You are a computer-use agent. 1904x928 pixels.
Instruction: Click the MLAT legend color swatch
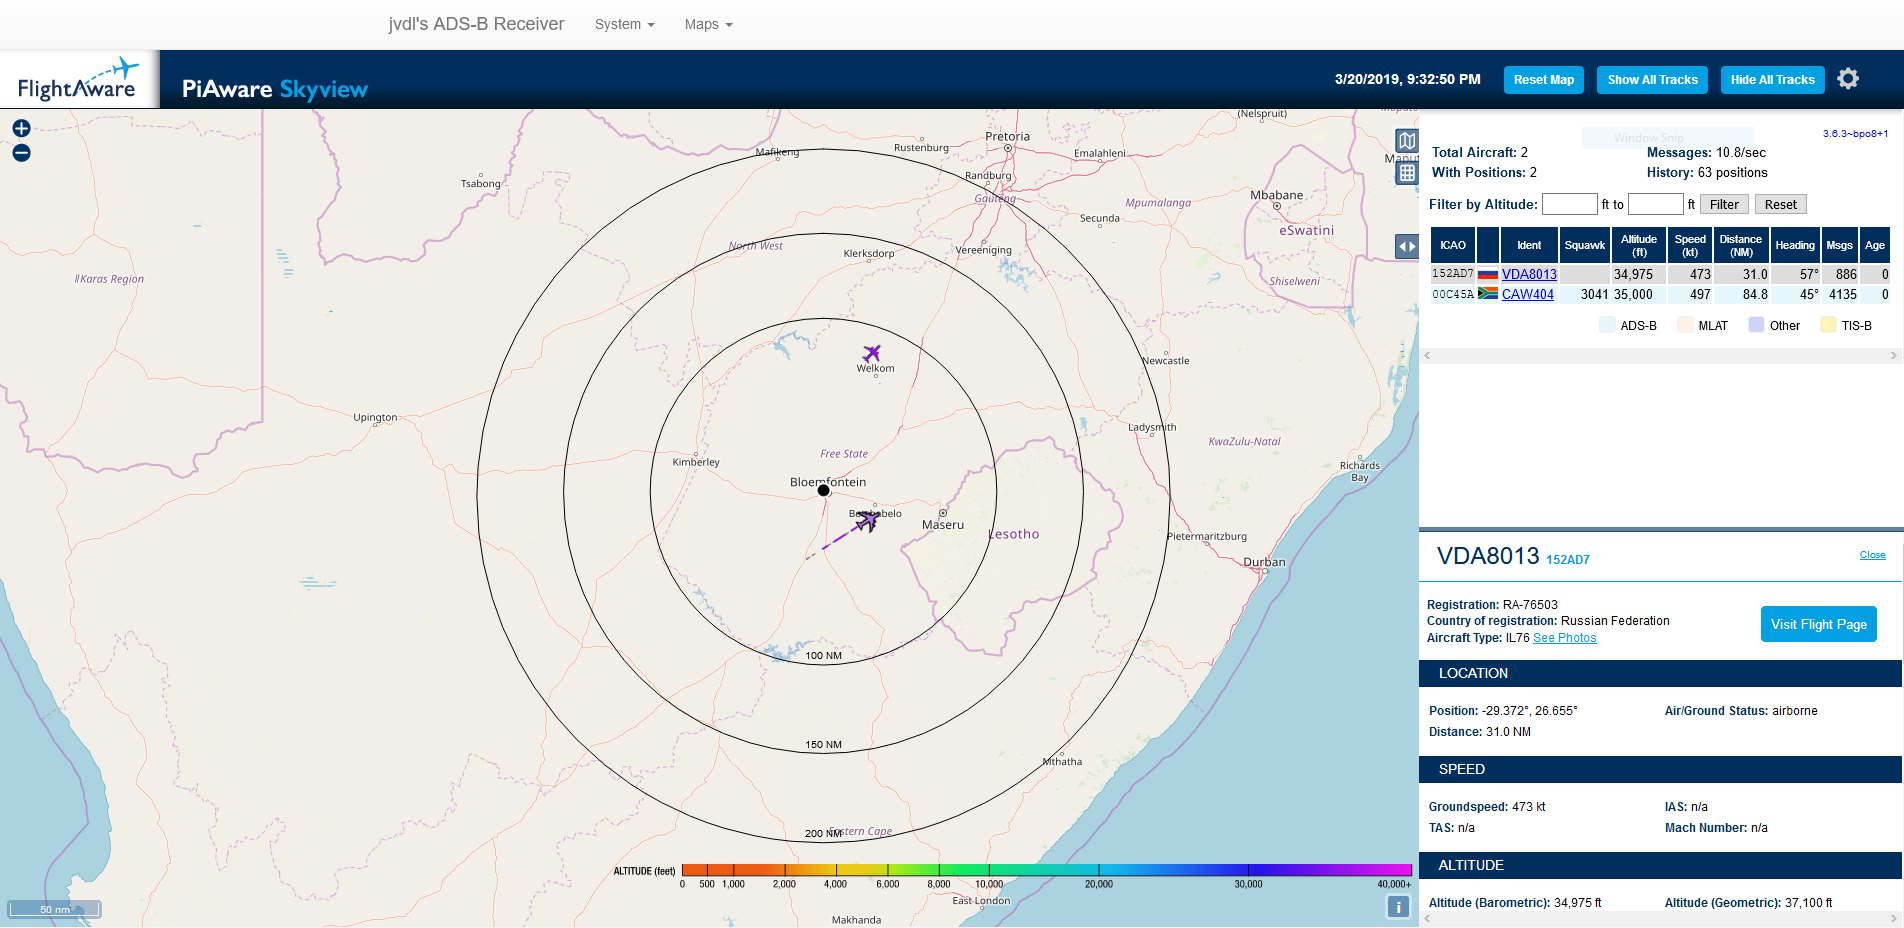click(1685, 325)
